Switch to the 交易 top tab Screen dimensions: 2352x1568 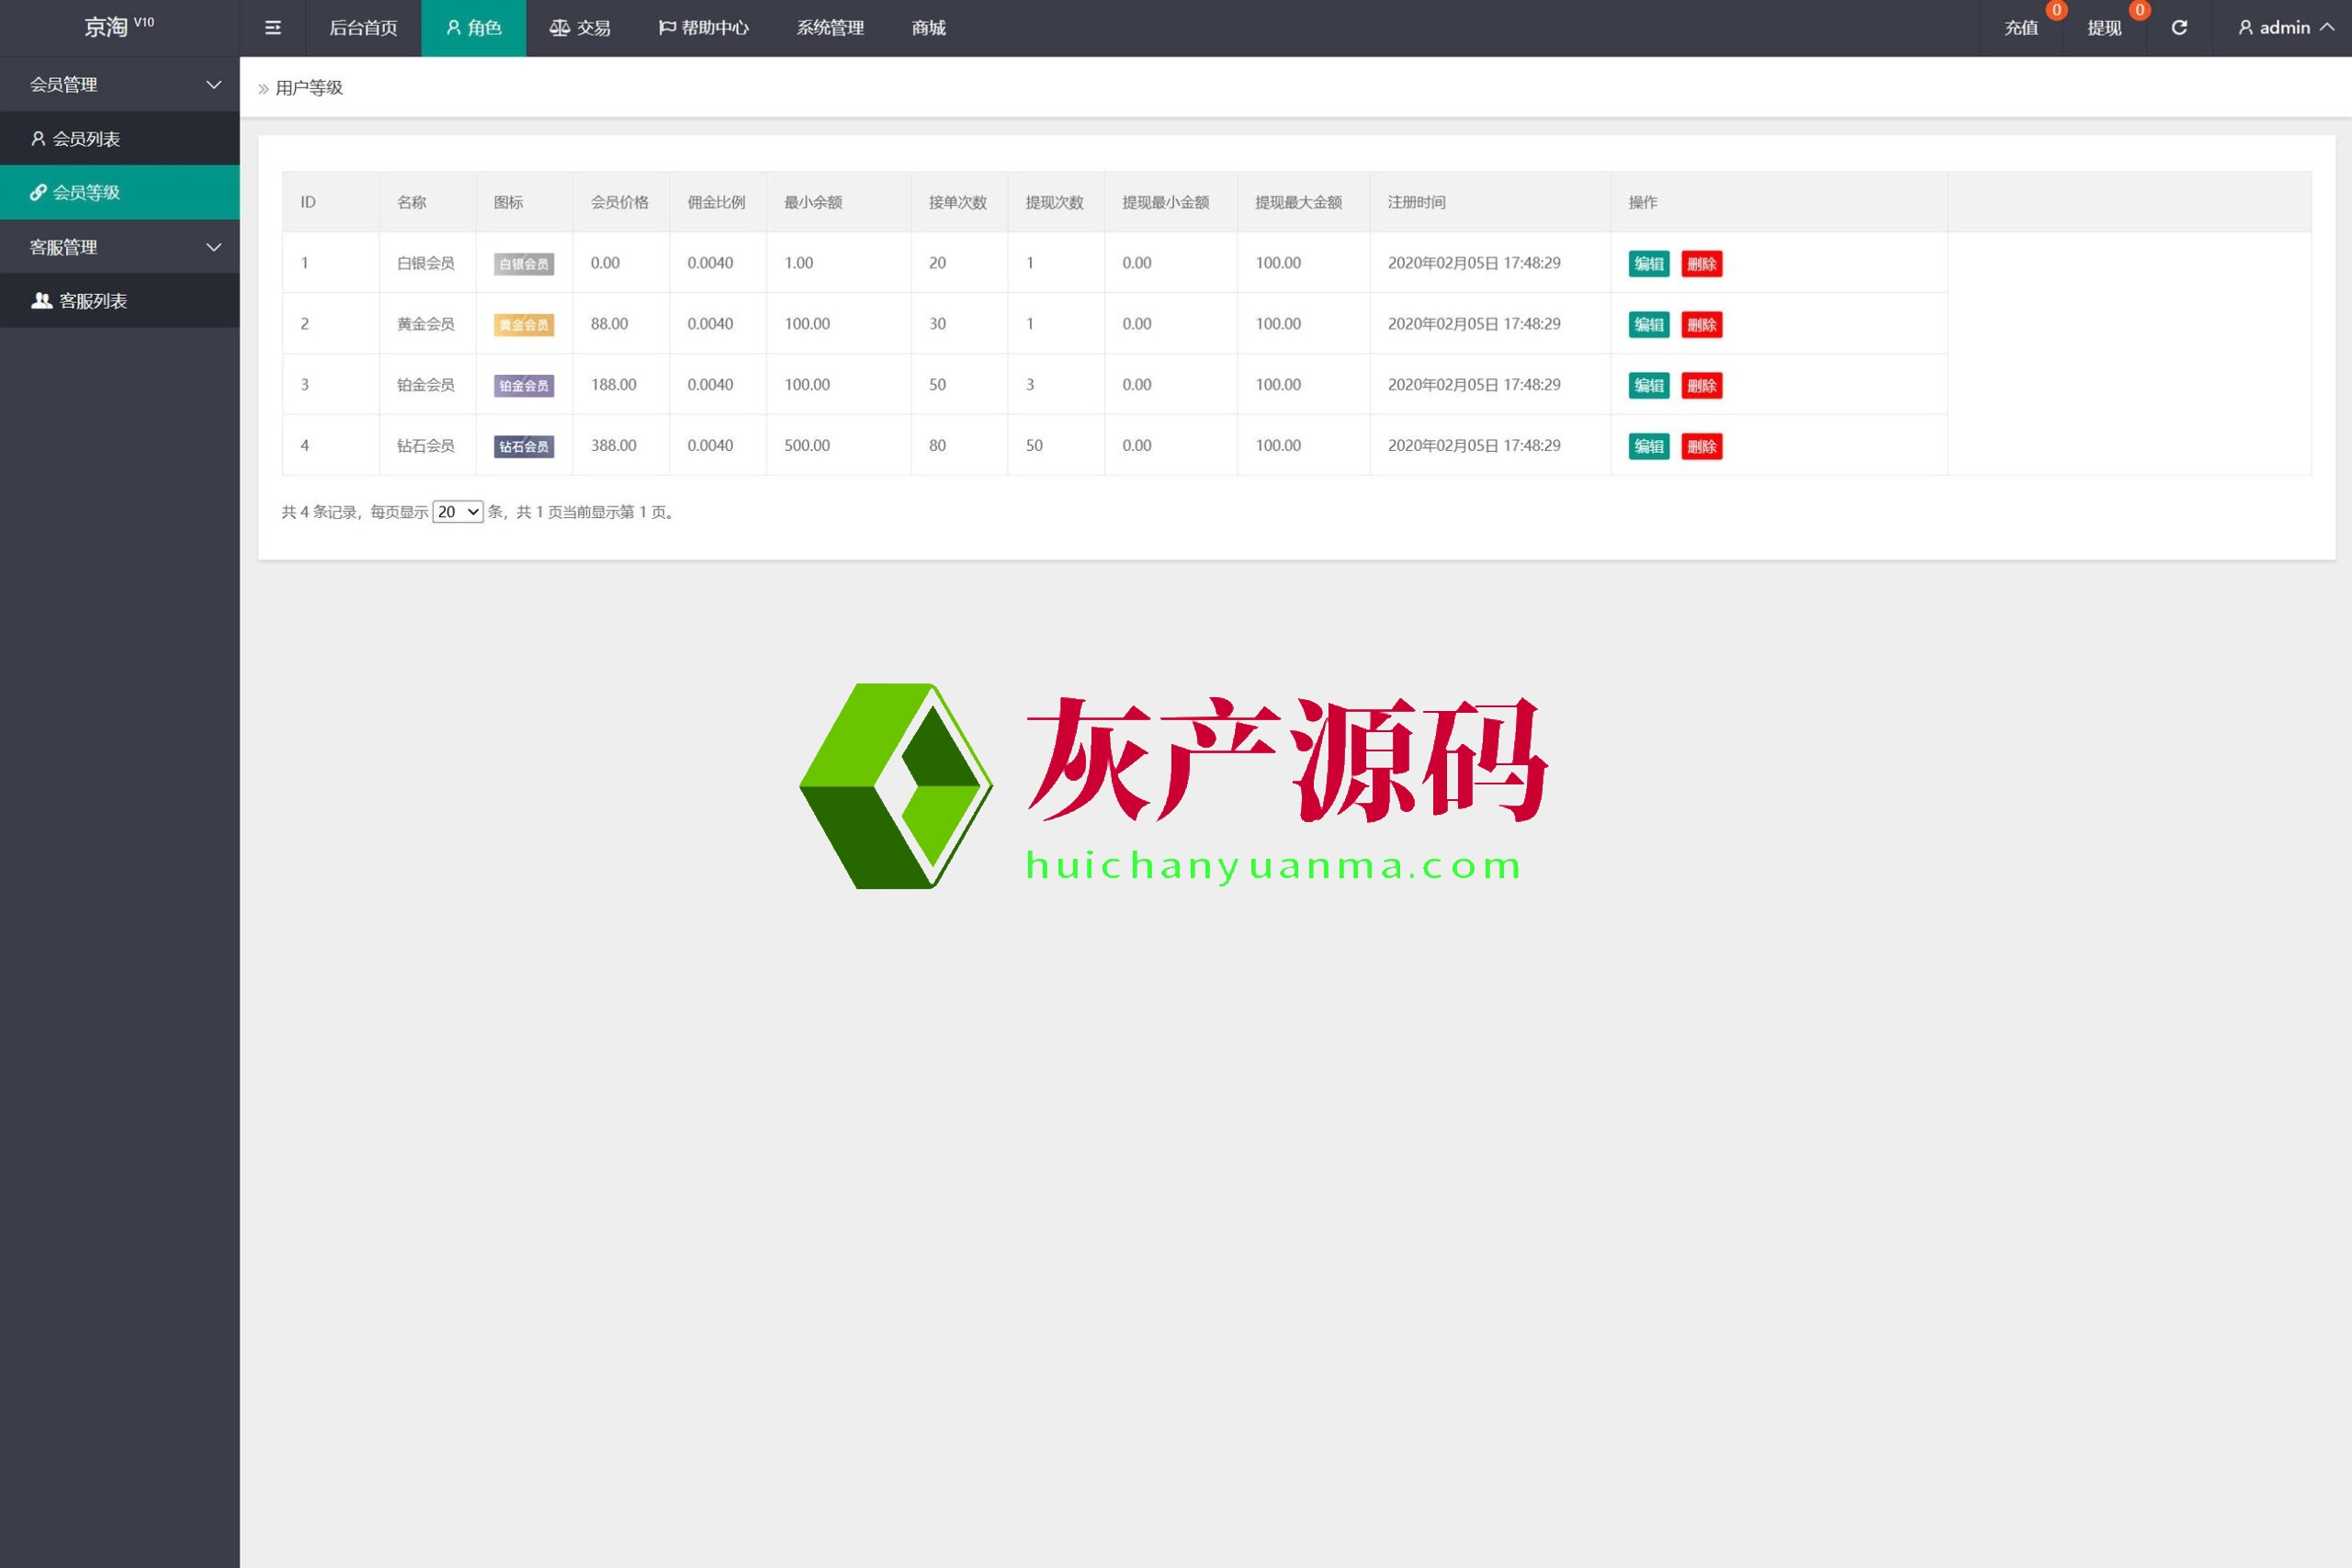tap(580, 28)
